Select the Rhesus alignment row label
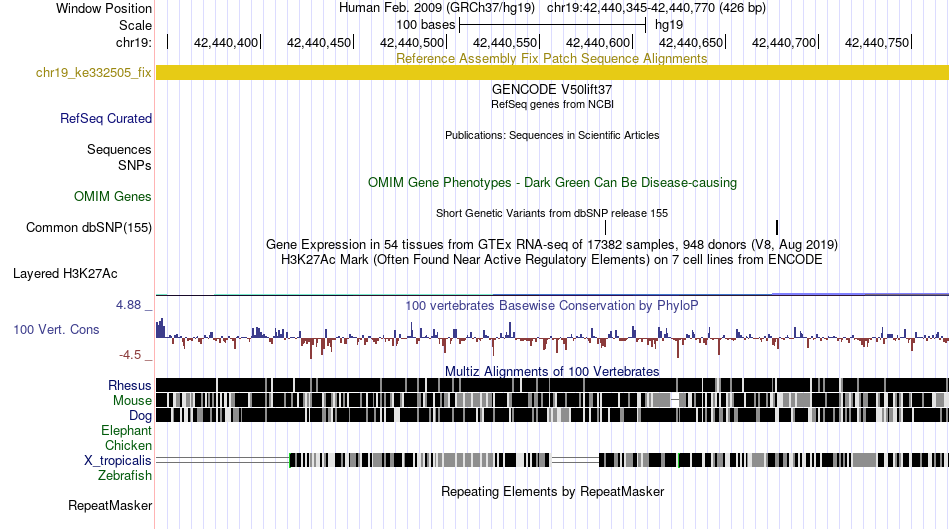This screenshot has width=950, height=529. (x=130, y=385)
